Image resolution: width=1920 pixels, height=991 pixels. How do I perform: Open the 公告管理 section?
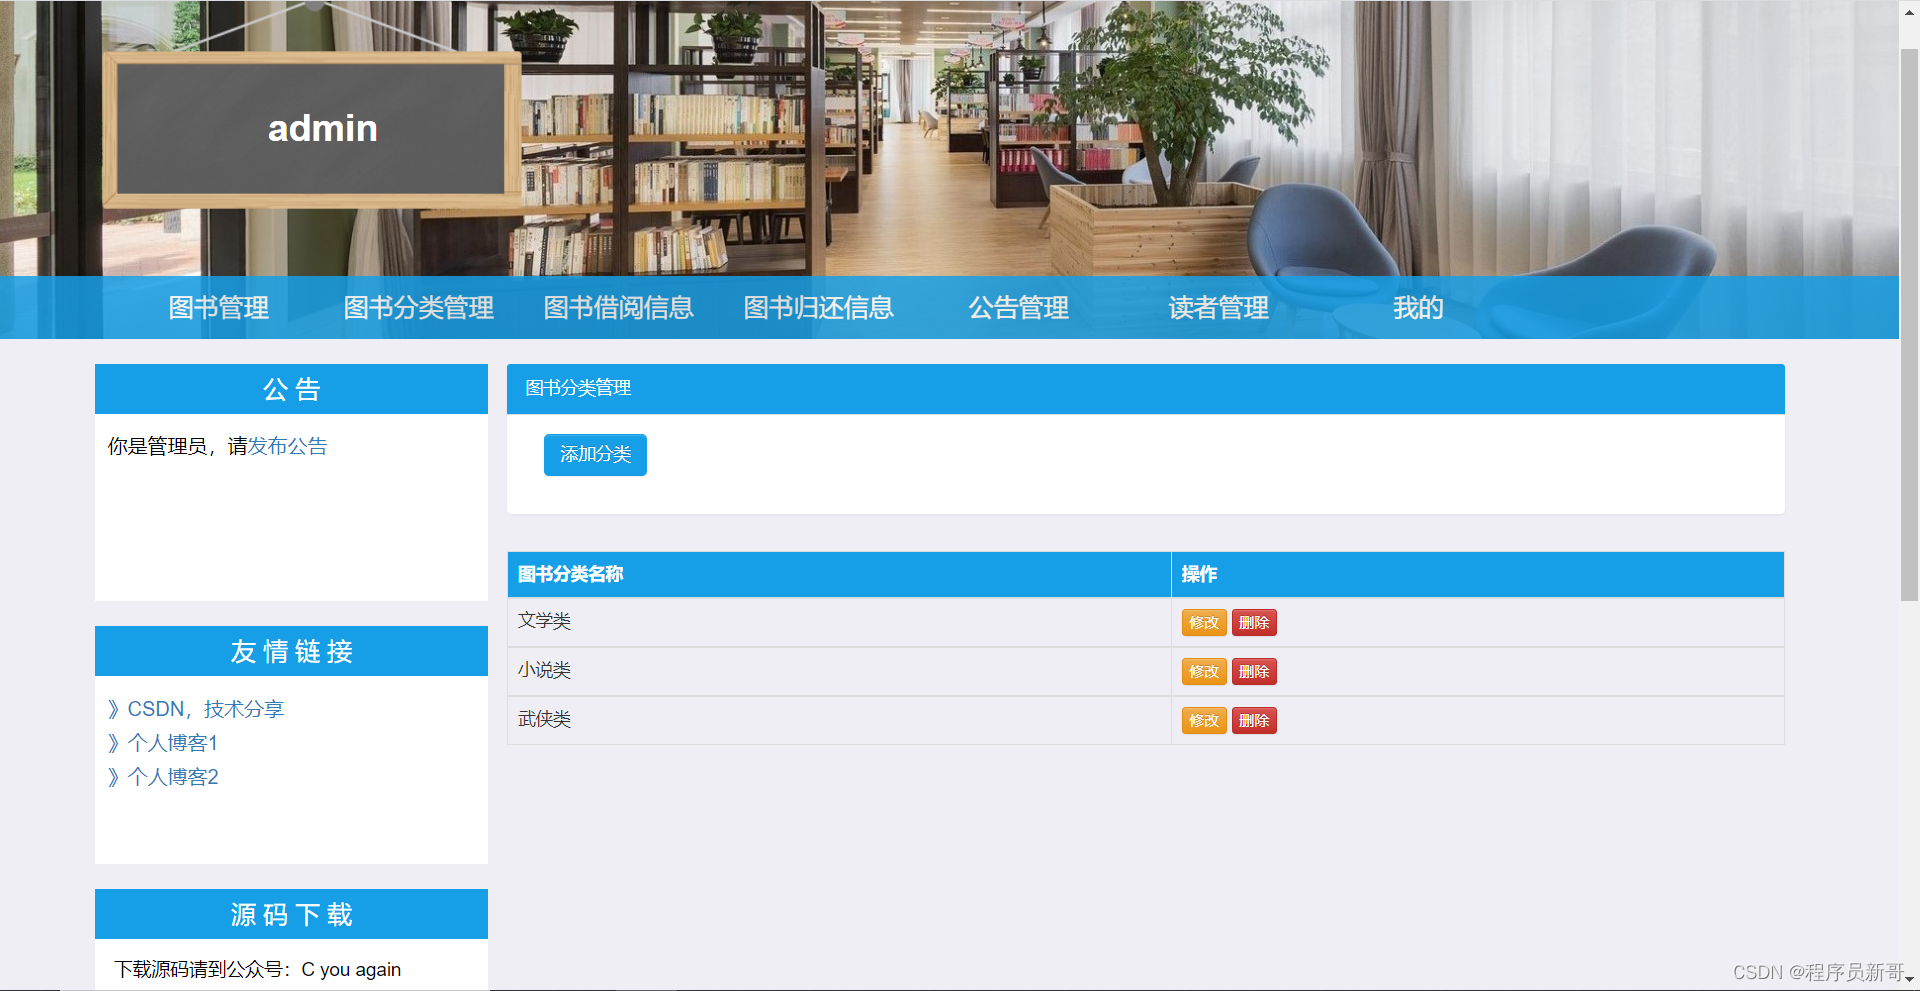pyautogui.click(x=1018, y=308)
